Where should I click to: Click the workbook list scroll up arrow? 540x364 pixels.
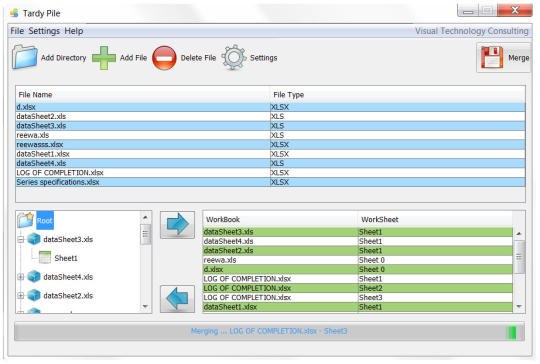519,233
